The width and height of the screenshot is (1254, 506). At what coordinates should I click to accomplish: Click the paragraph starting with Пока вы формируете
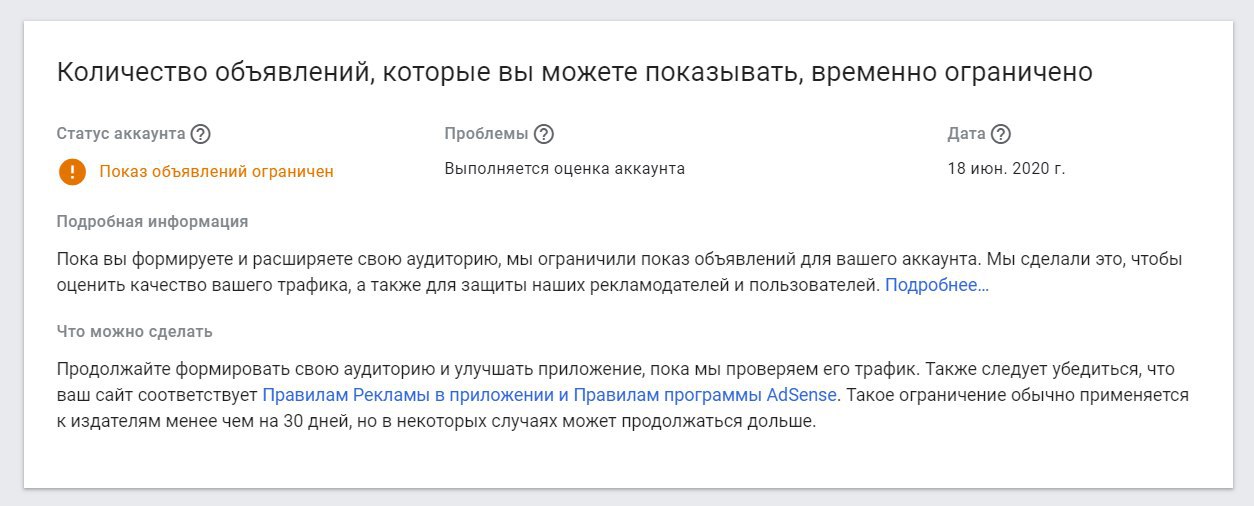(500, 260)
